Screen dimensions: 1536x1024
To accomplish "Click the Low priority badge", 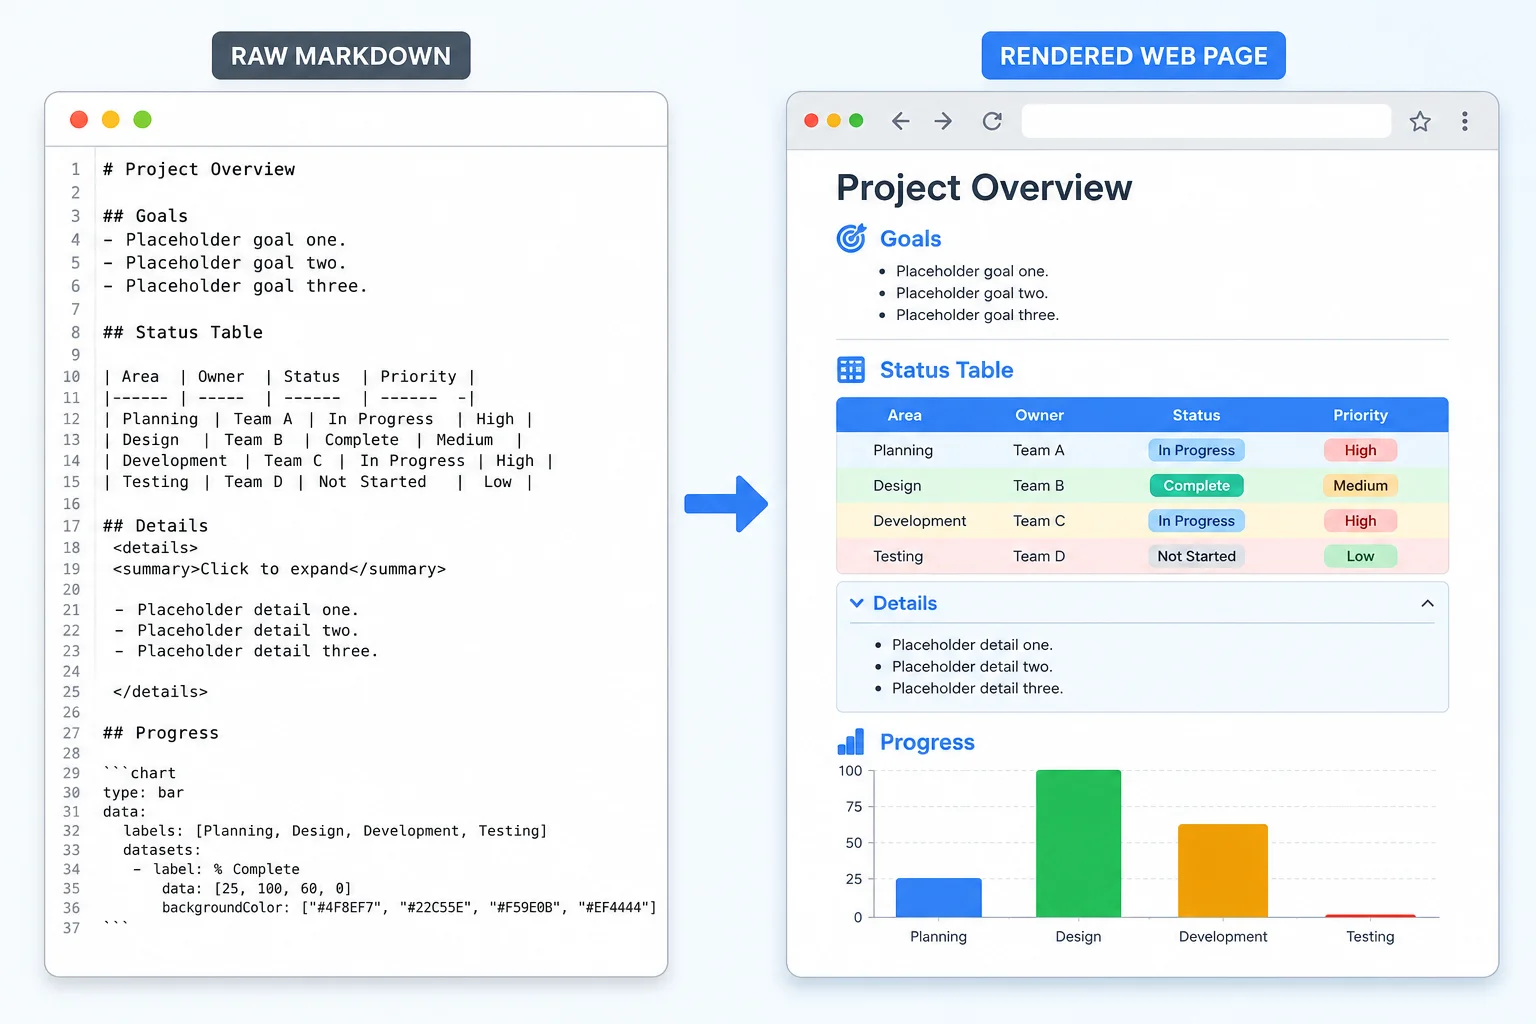I will coord(1360,556).
